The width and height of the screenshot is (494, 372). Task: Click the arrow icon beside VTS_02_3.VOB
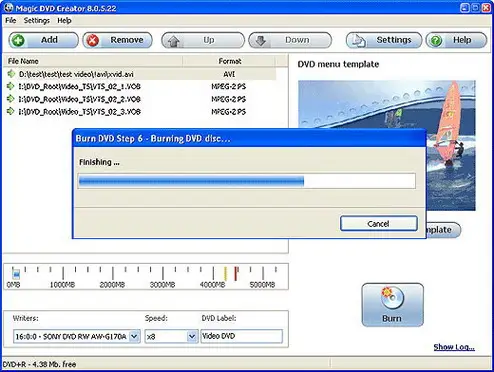pyautogui.click(x=11, y=111)
